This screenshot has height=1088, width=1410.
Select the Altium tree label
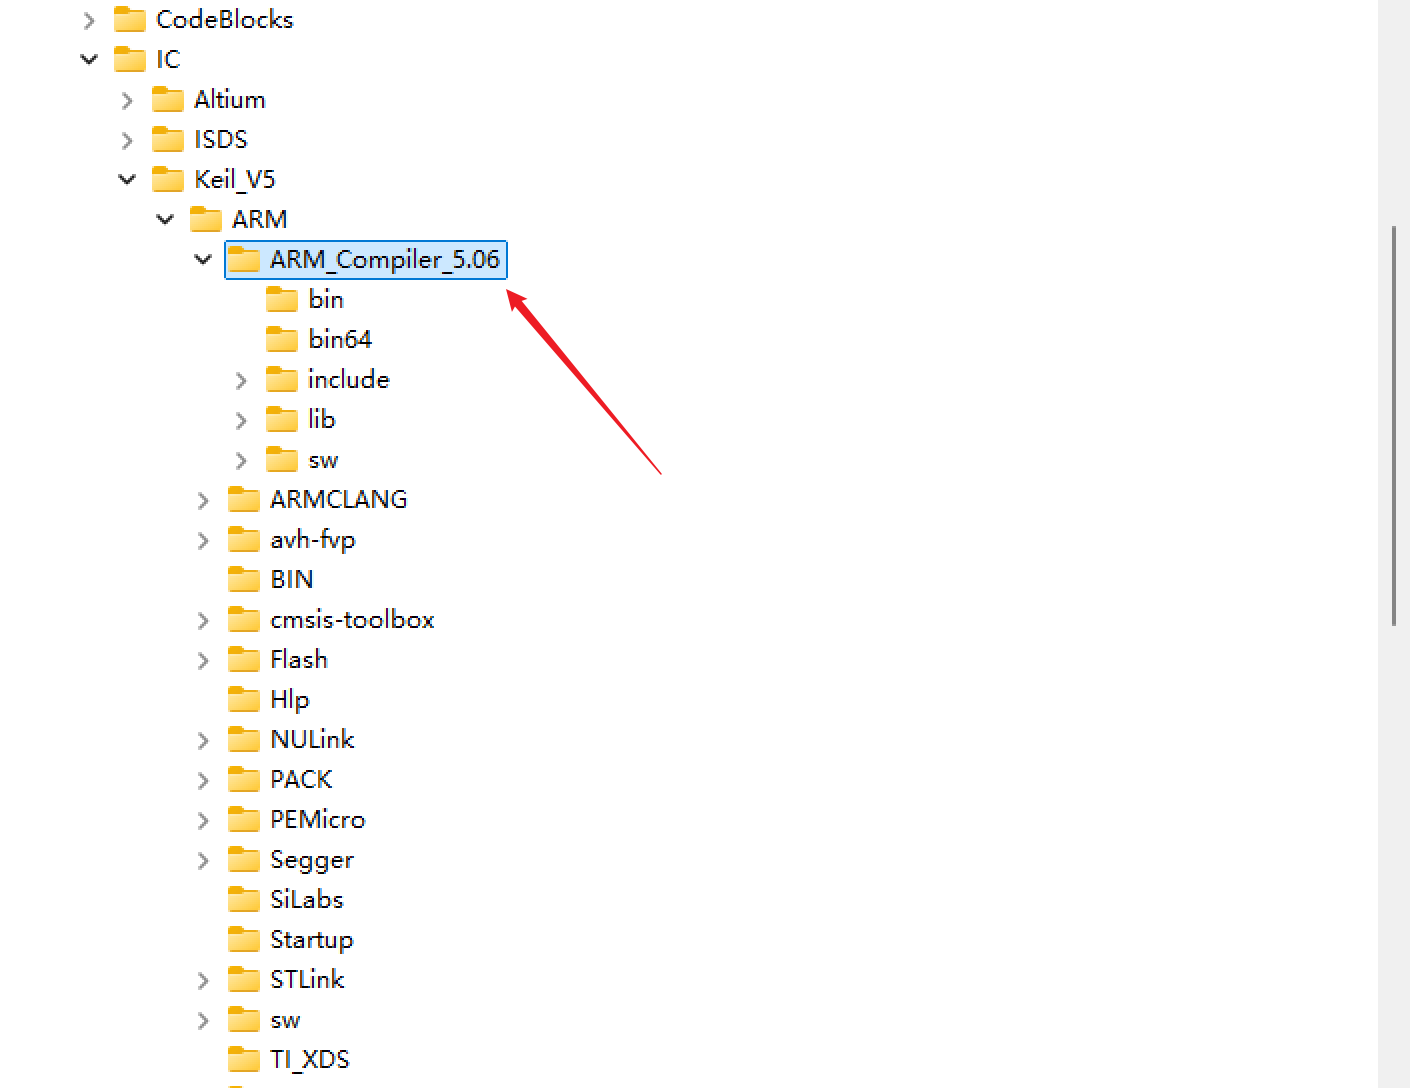229,100
